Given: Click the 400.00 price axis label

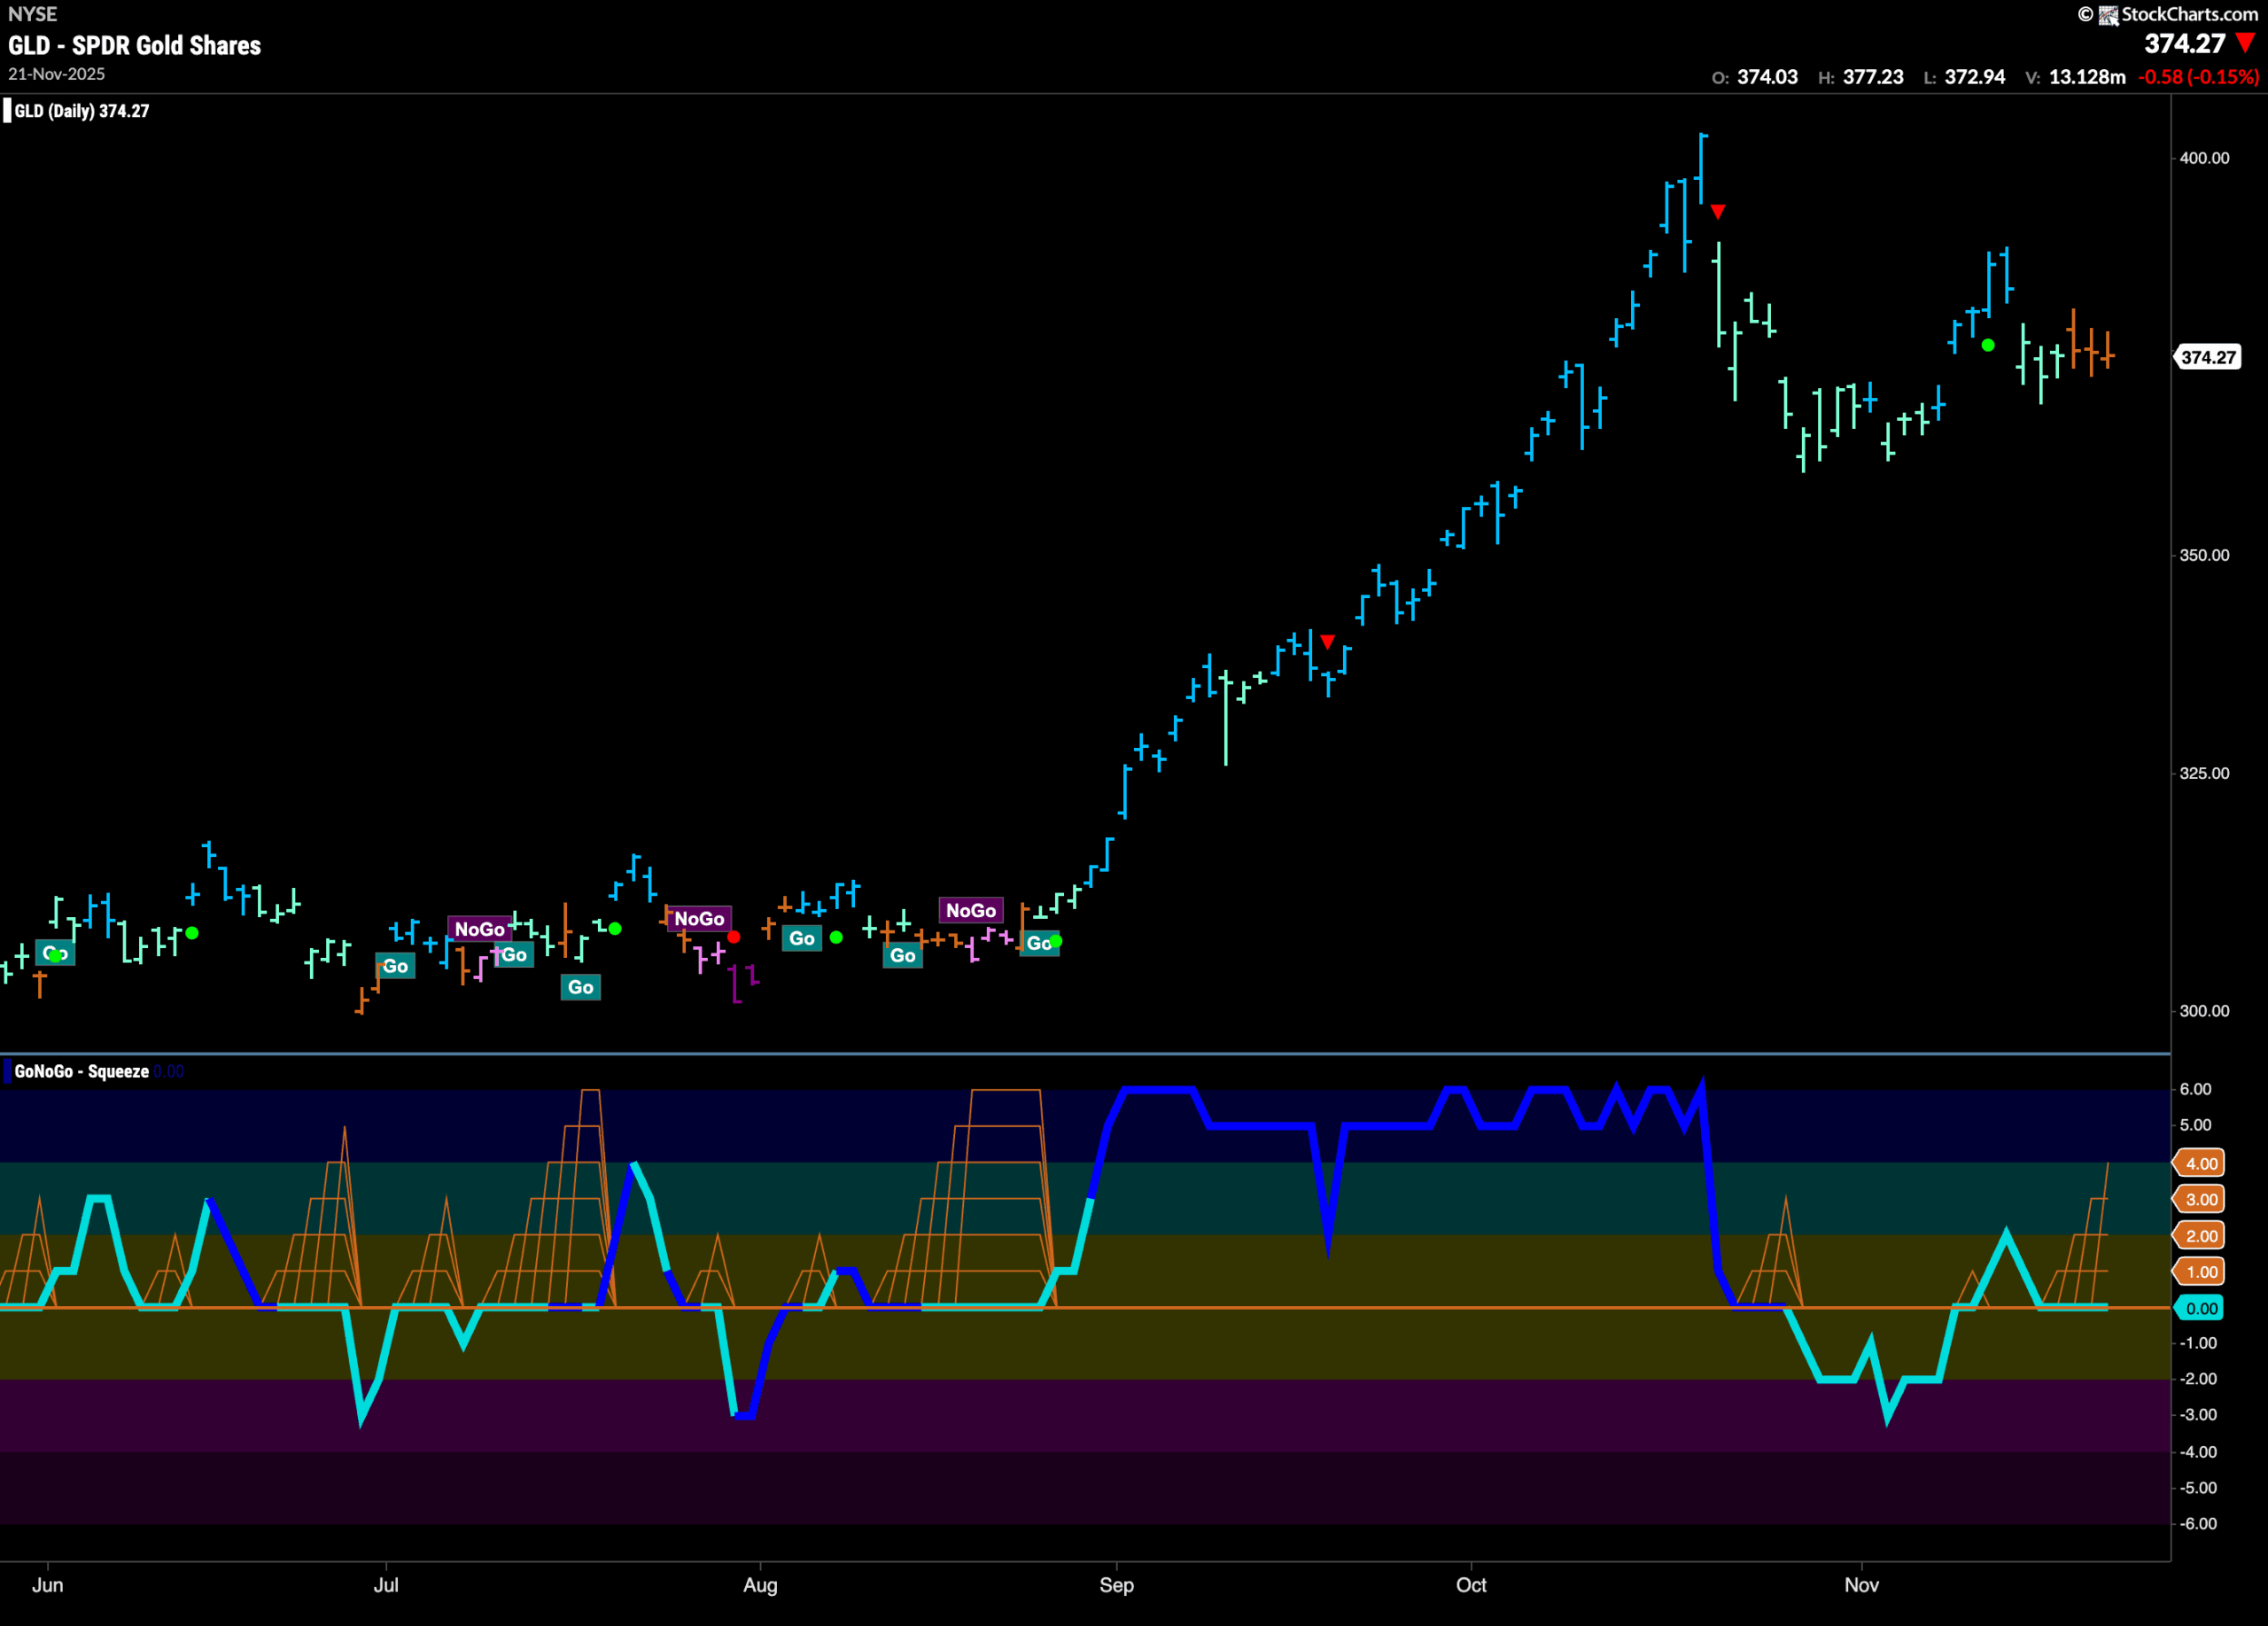Looking at the screenshot, I should 2204,158.
